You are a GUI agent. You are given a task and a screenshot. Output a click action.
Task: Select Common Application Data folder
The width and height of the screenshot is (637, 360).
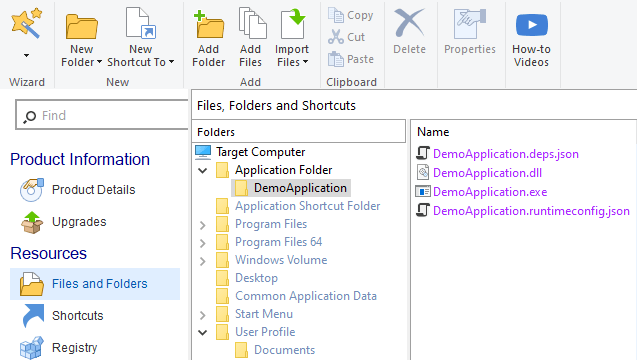pos(306,296)
